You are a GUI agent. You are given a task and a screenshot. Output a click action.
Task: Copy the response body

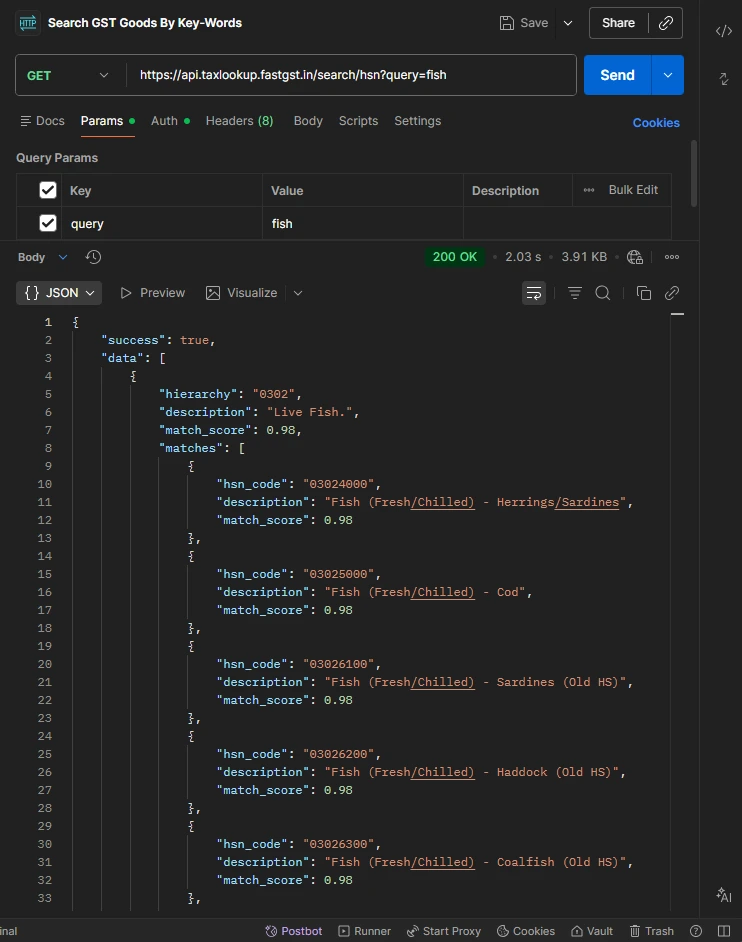[x=643, y=293]
